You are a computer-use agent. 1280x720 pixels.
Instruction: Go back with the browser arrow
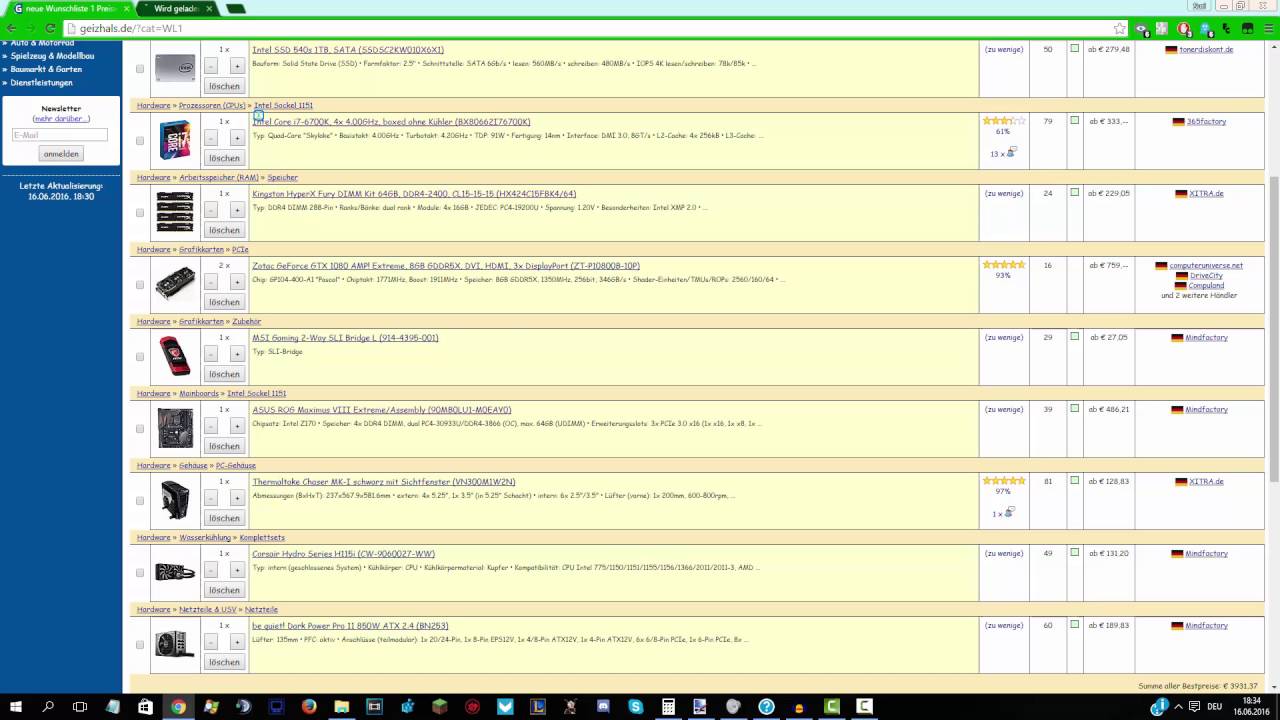(11, 29)
